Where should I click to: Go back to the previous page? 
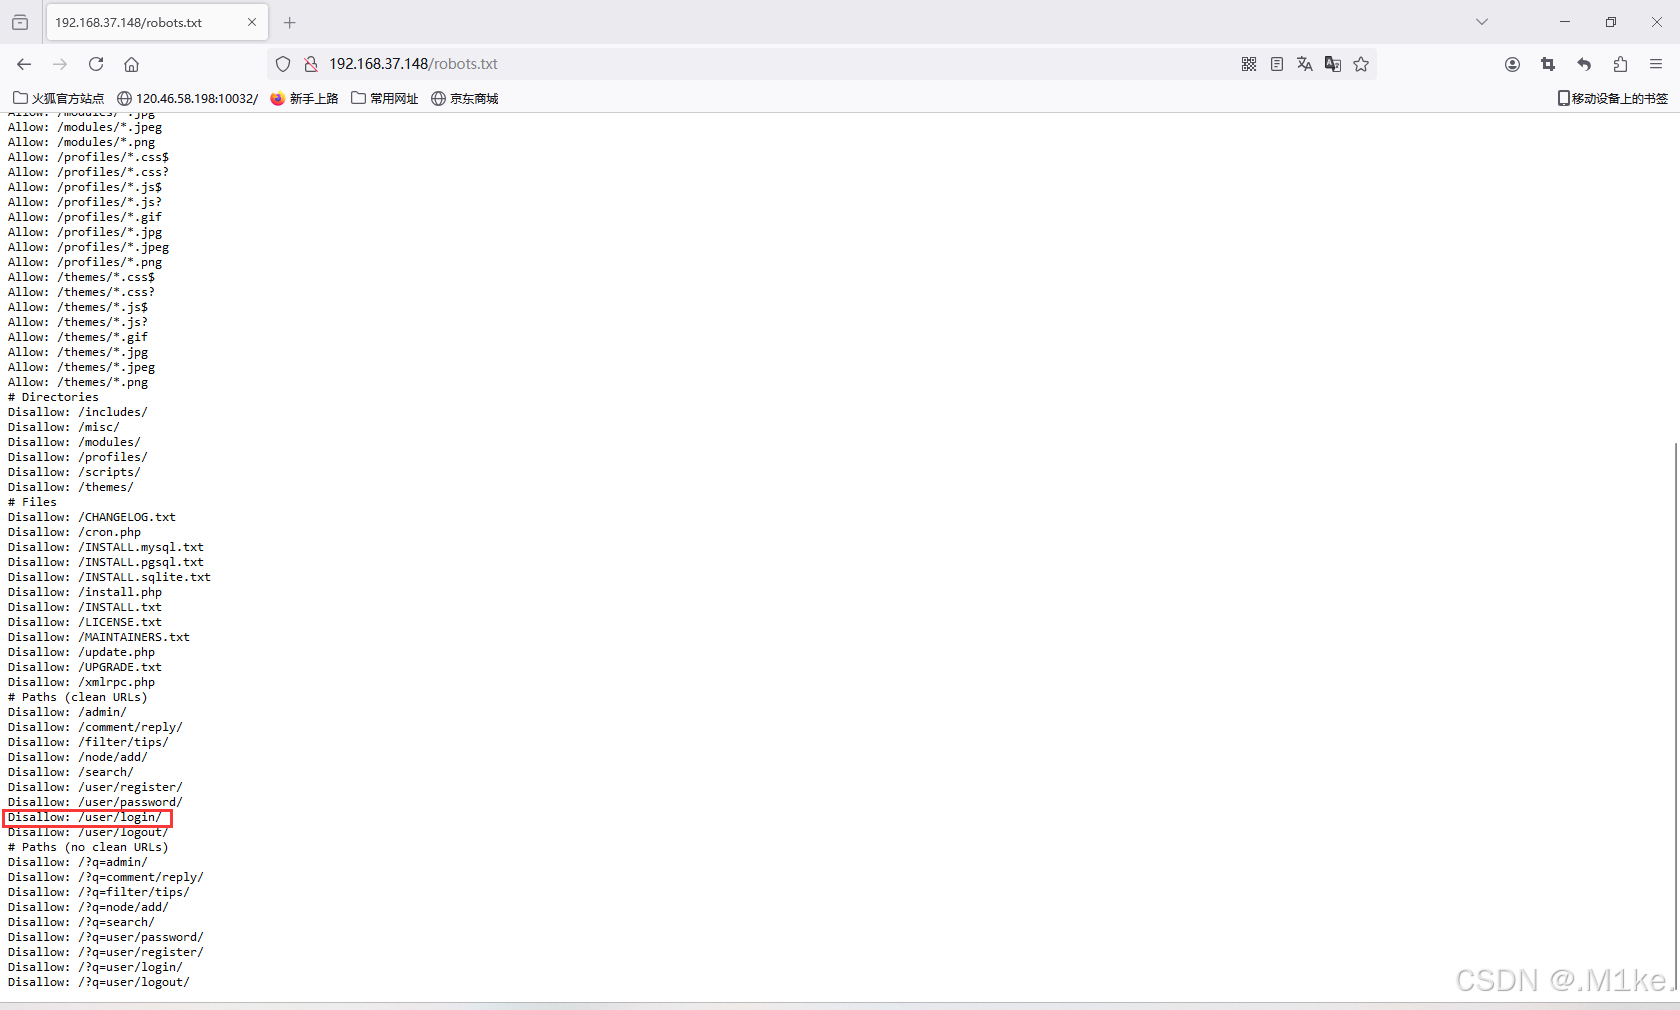pyautogui.click(x=24, y=64)
